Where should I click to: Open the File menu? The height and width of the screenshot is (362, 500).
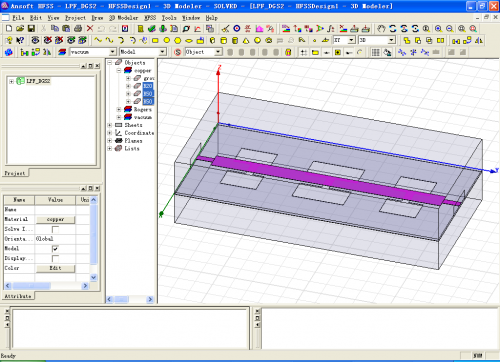[18, 18]
